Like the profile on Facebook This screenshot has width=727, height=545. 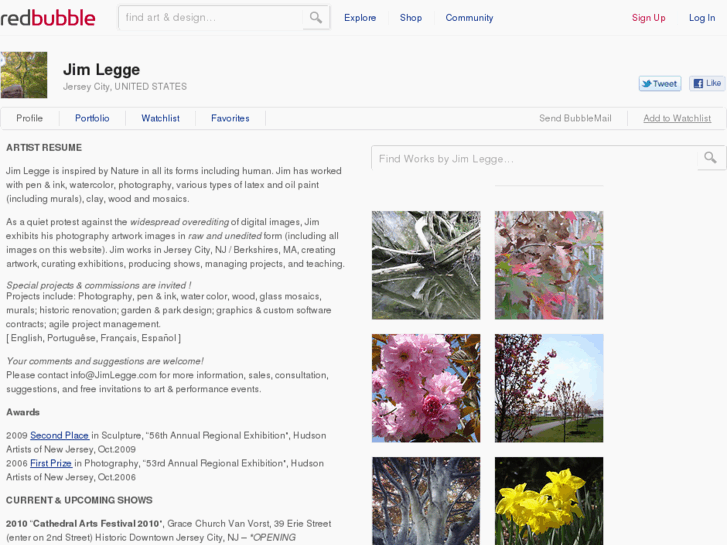coord(707,83)
